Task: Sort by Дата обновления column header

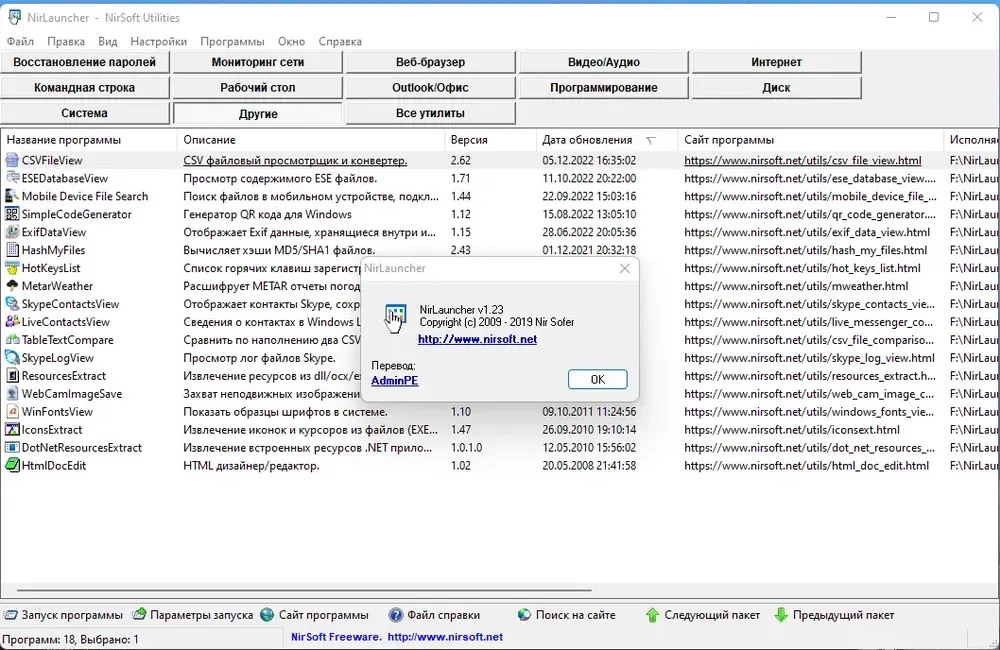Action: click(587, 140)
